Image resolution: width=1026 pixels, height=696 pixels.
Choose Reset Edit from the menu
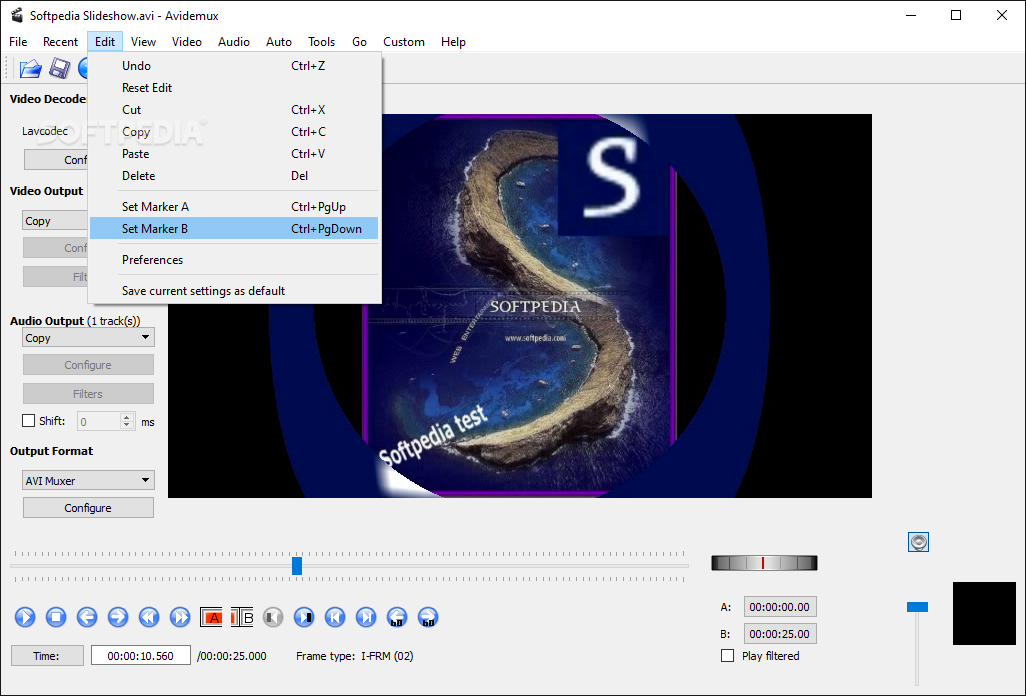pos(234,88)
